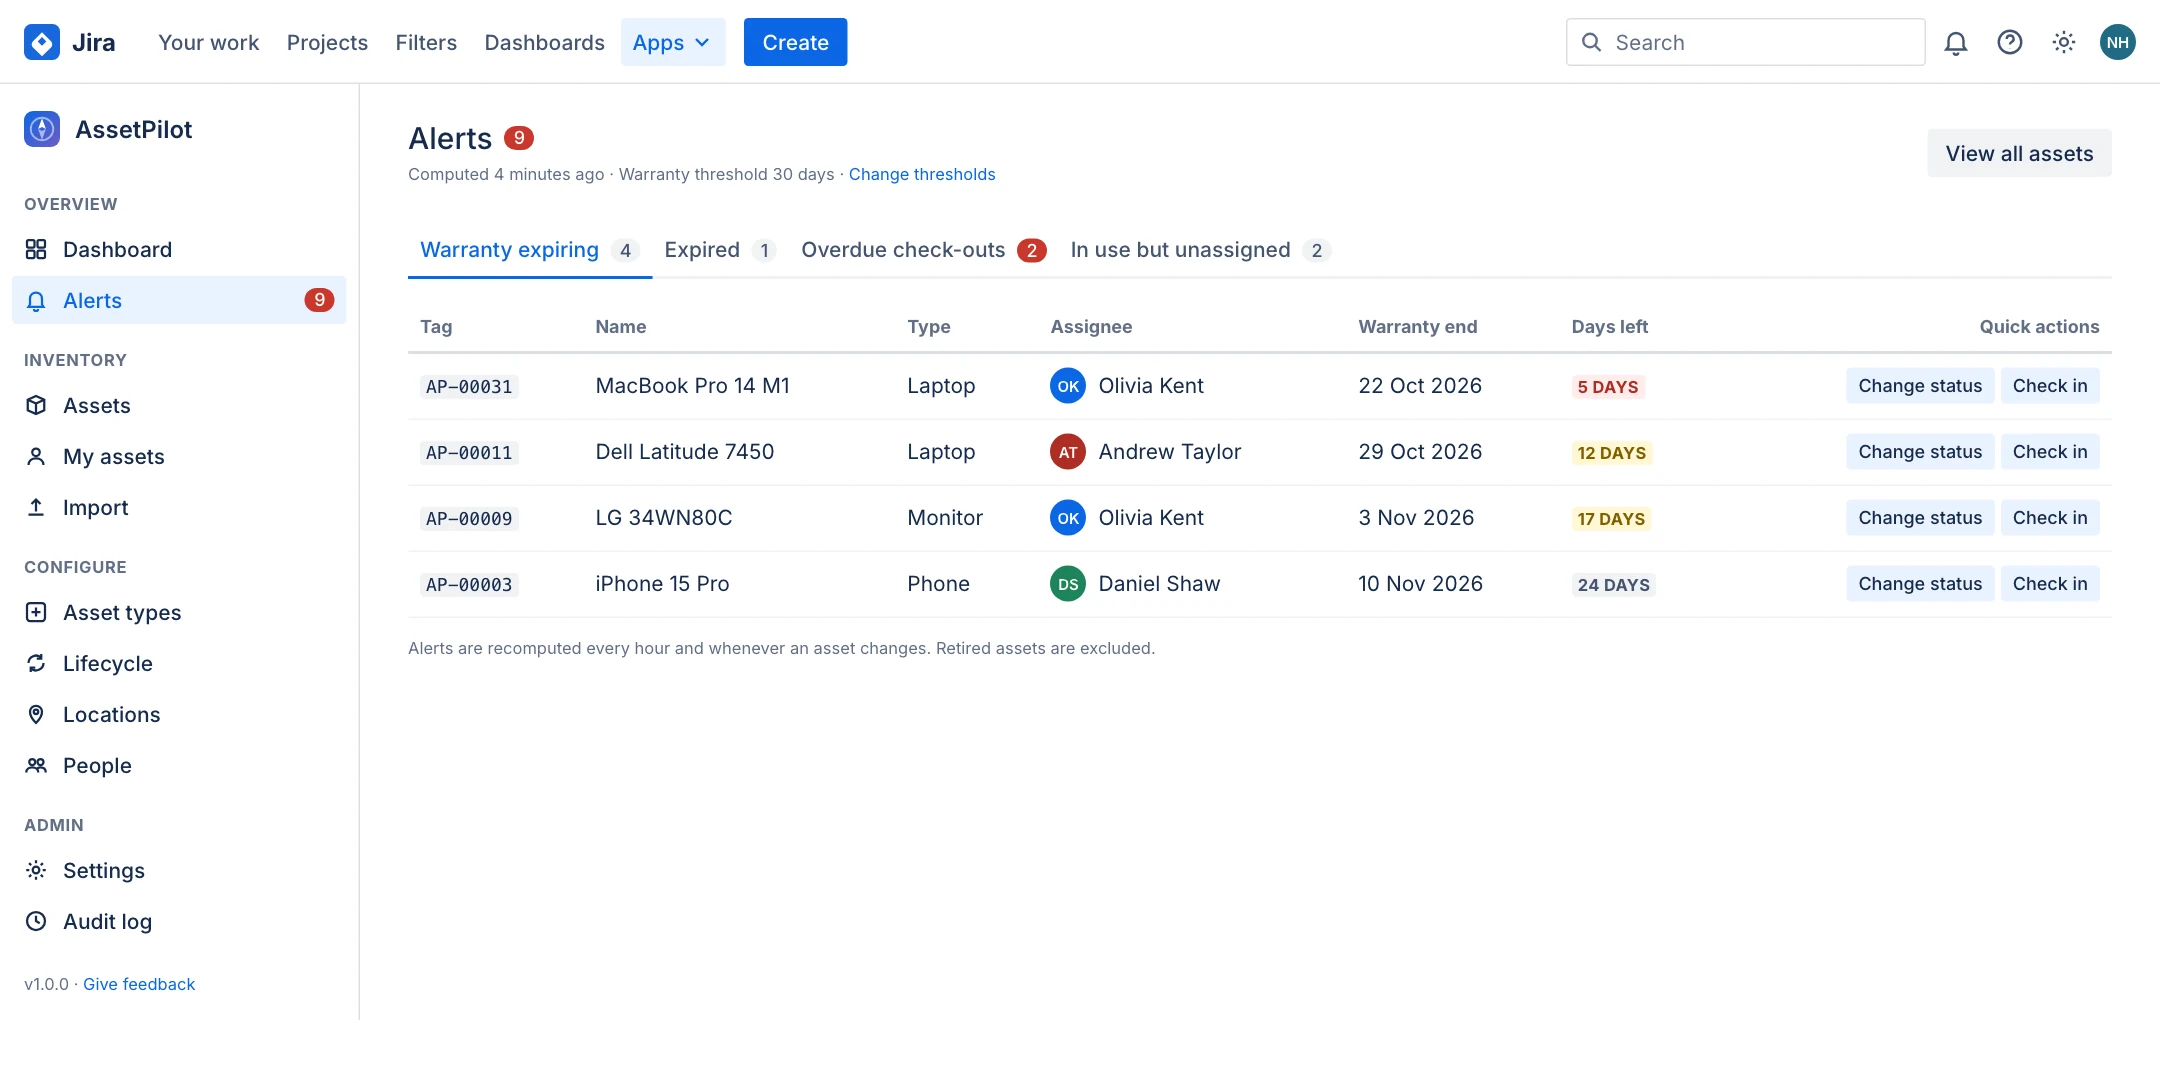
Task: Check in the iPhone 15 Pro
Action: [2050, 584]
